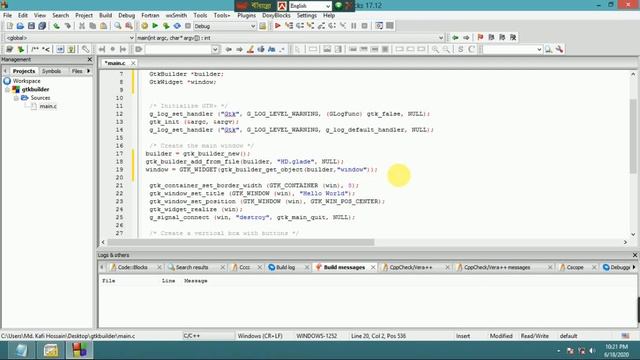Screen dimensions: 640x360
Task: Click the Break debugger pause icon
Action: [353, 26]
